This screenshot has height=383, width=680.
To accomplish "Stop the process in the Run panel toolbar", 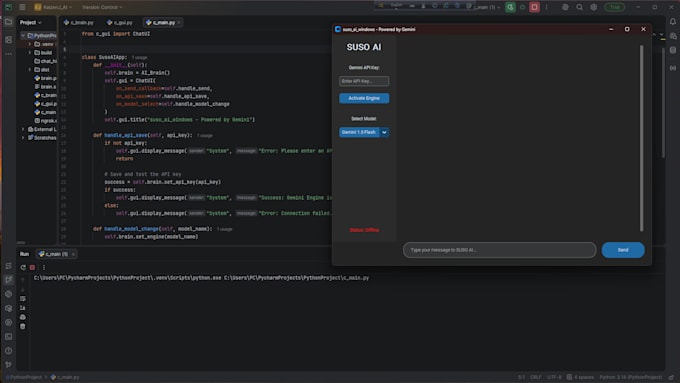I will (33, 267).
